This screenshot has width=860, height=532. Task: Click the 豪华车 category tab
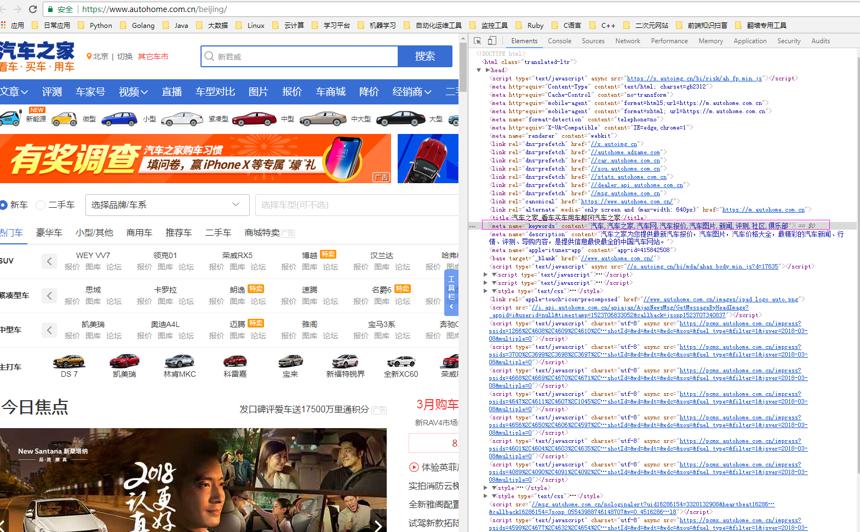tap(49, 233)
